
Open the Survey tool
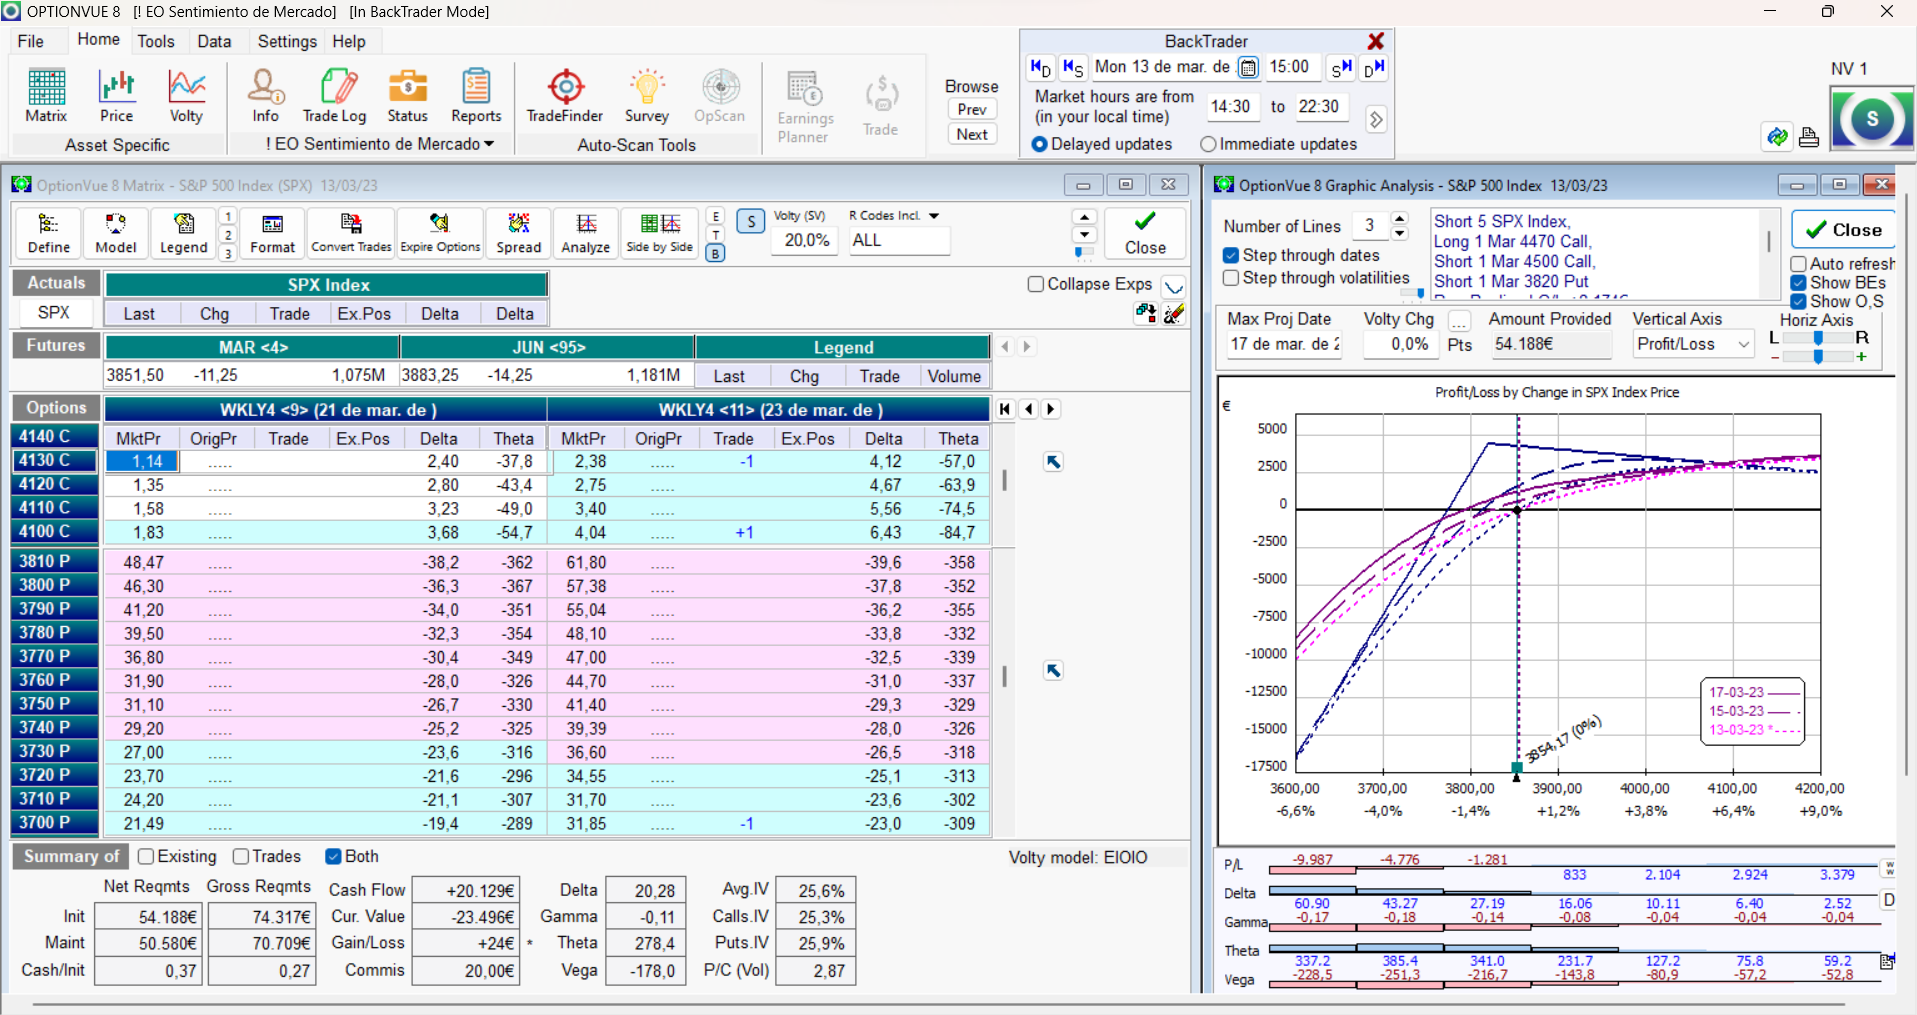point(647,96)
